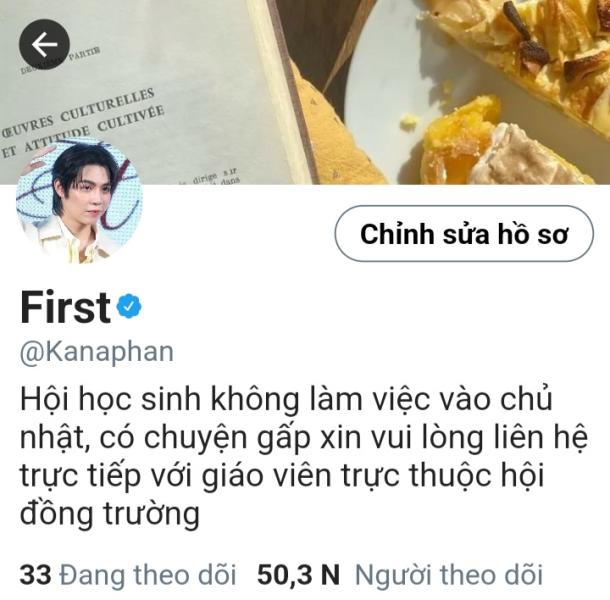This screenshot has height=600, width=610.
Task: Click the ET ATTITUDE CULTIVÉE line in banner
Action: [82, 132]
